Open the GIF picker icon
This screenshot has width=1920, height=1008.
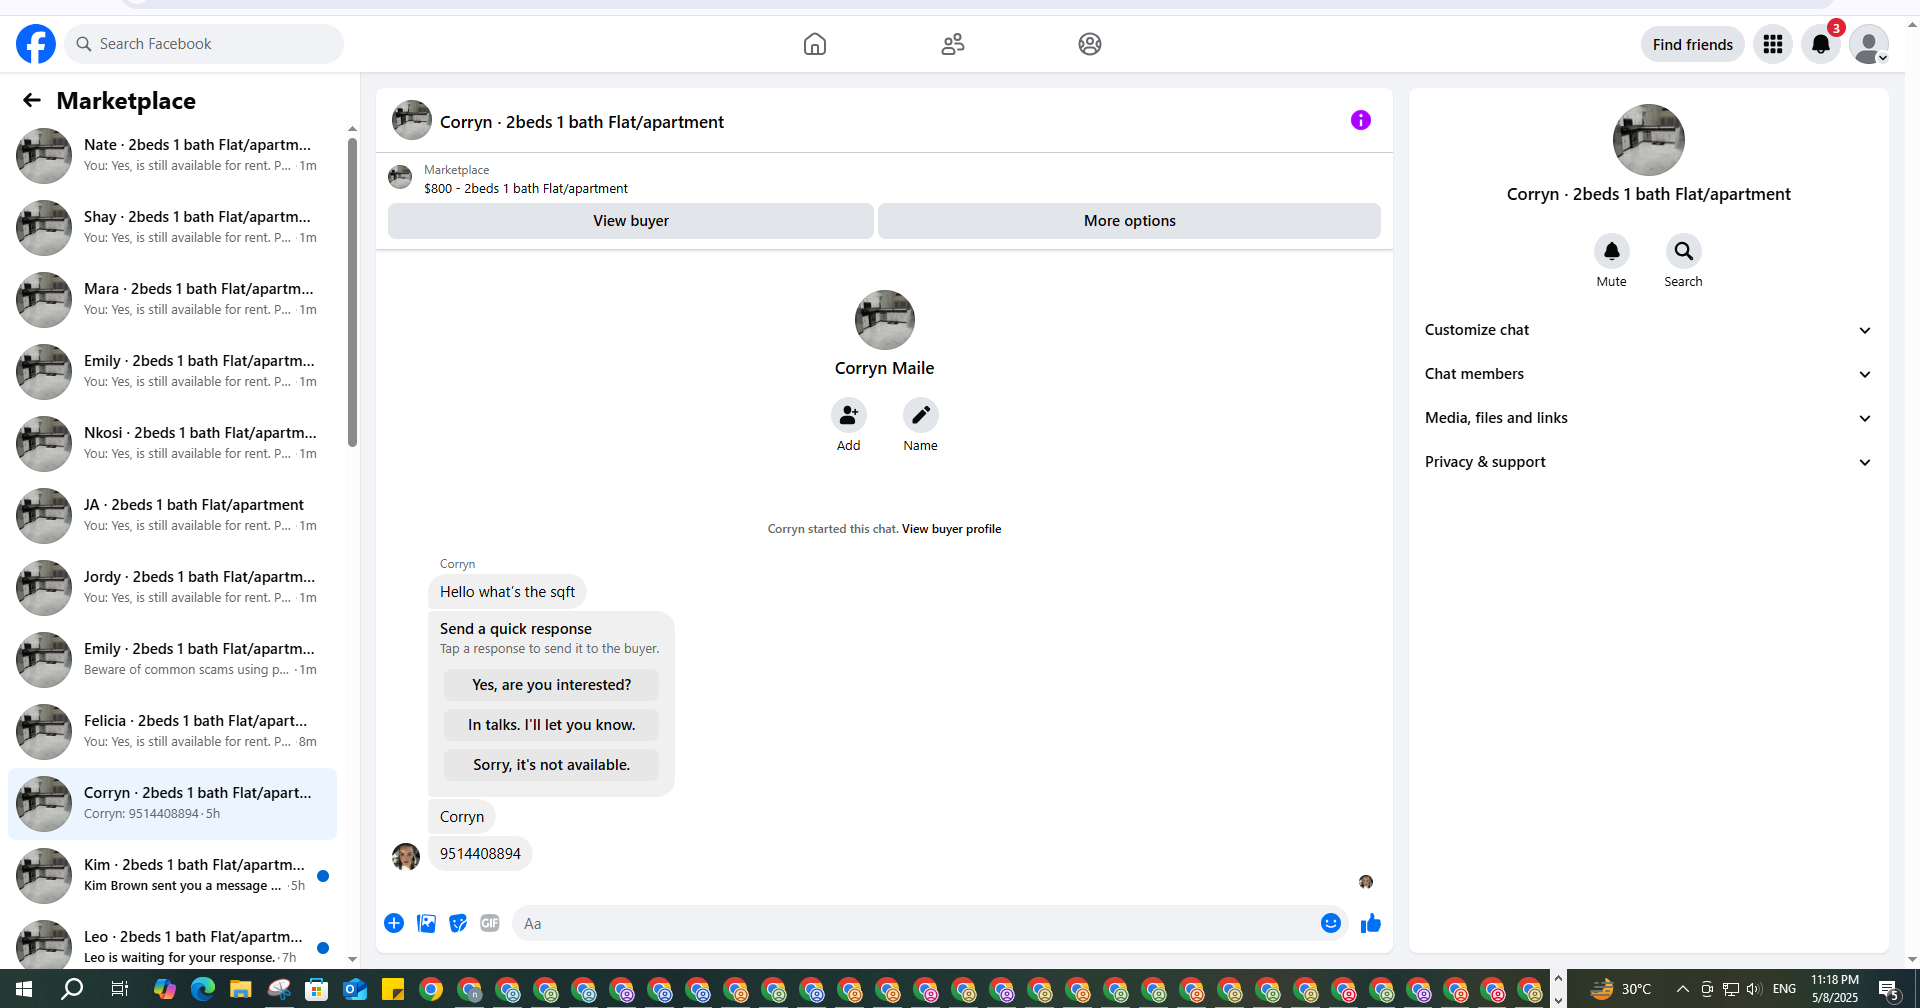(x=490, y=923)
